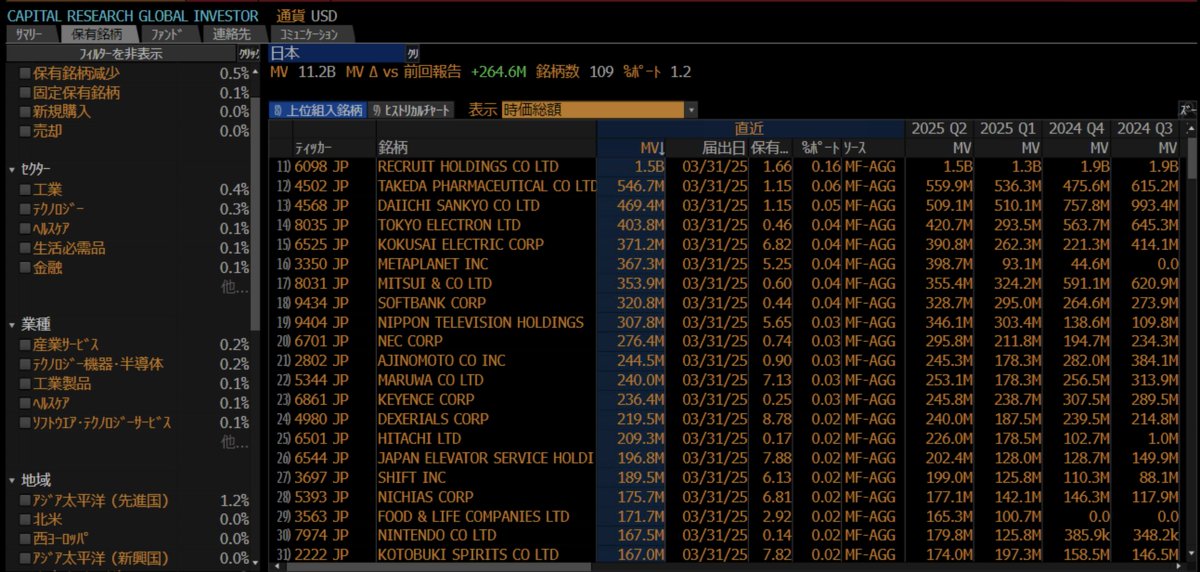The image size is (1200, 572).
Task: Open the サマリー tab
Action: click(x=32, y=34)
